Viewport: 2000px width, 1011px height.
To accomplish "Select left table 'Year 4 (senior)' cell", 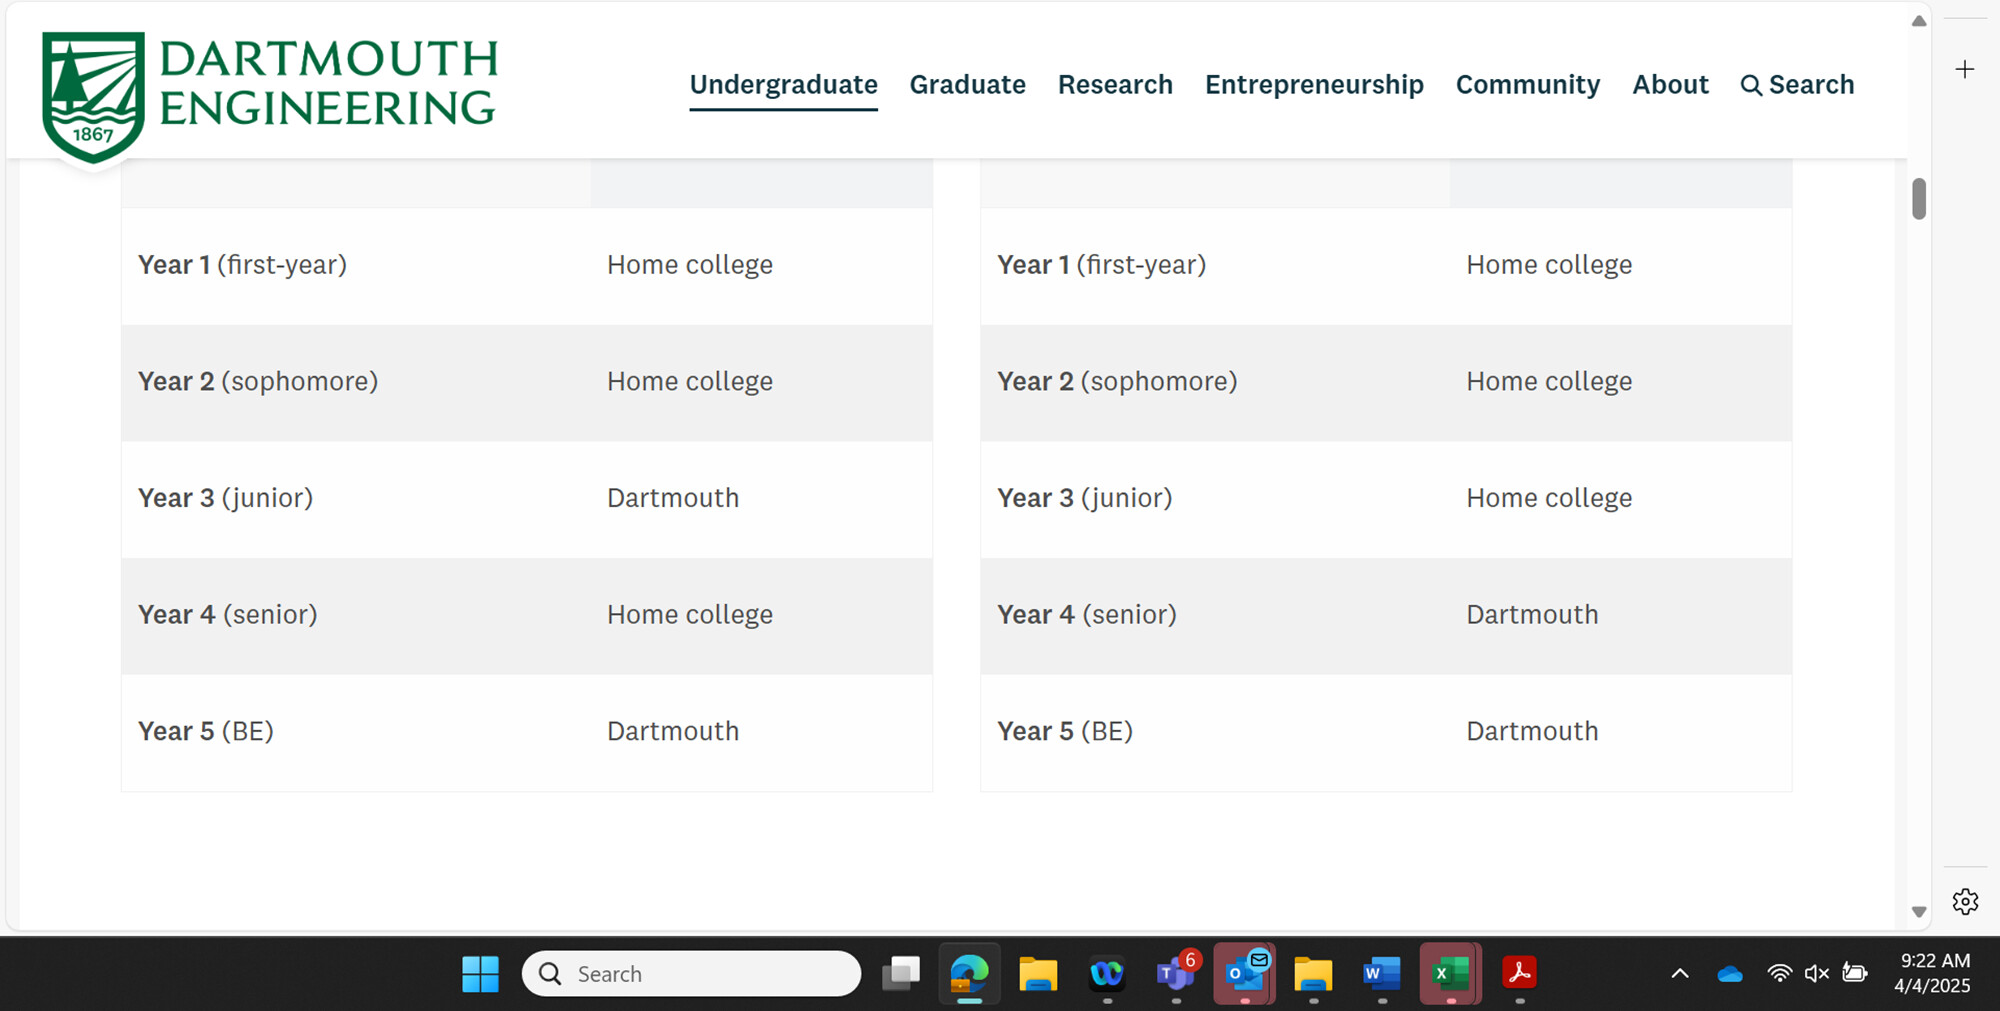I will click(356, 615).
